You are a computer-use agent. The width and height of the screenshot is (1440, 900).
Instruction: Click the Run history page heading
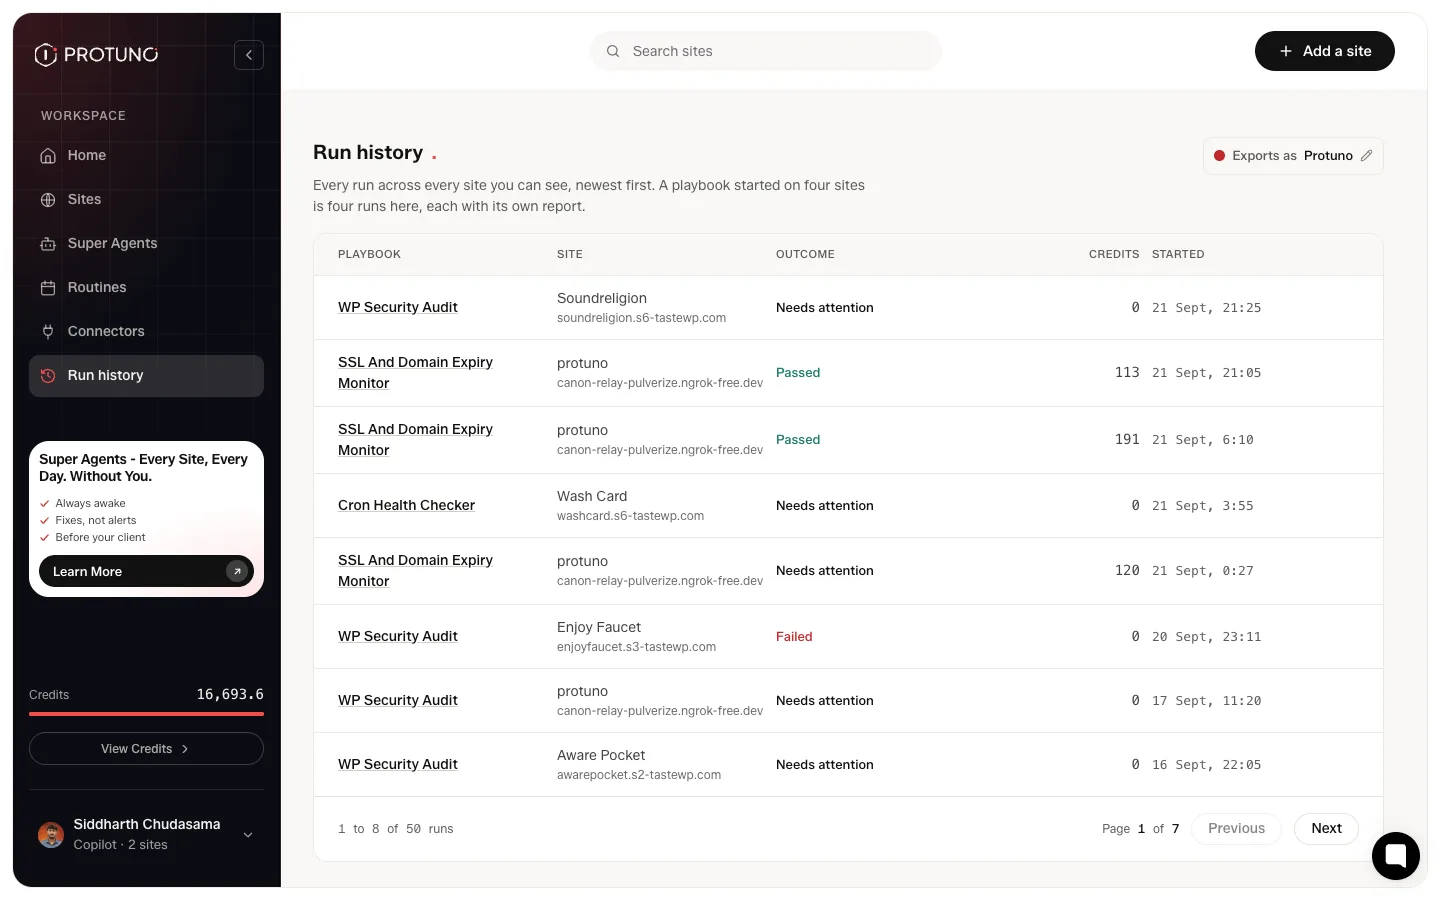[368, 153]
